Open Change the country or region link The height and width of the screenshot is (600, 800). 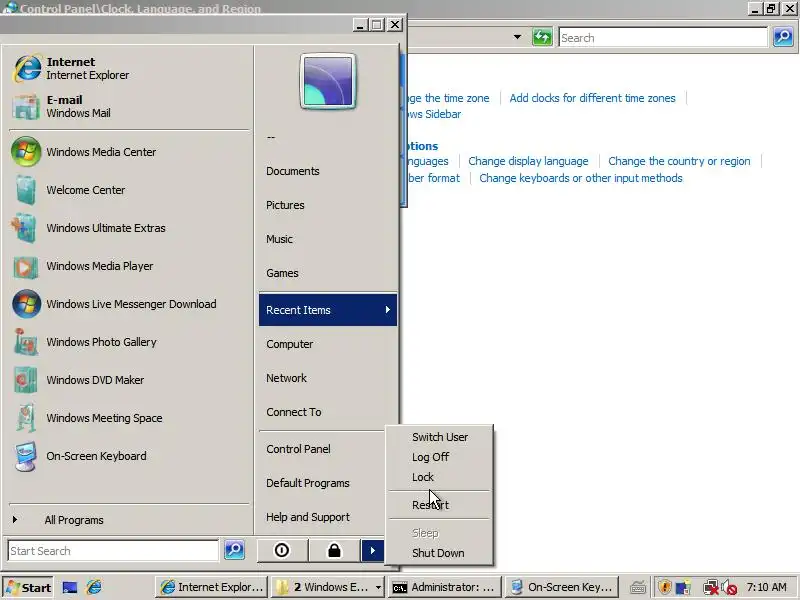tap(679, 161)
